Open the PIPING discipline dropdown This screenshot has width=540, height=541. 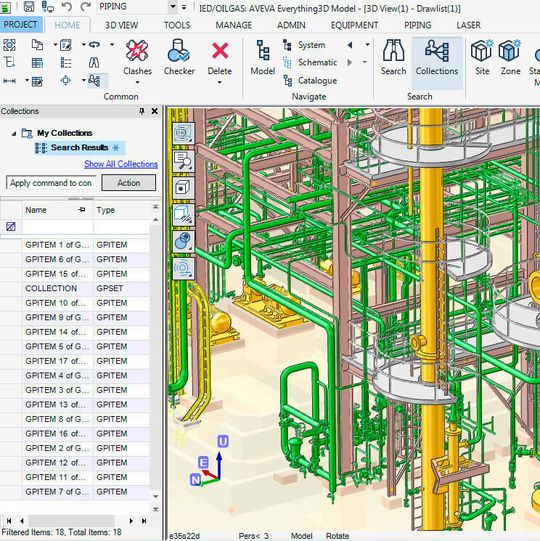point(173,7)
